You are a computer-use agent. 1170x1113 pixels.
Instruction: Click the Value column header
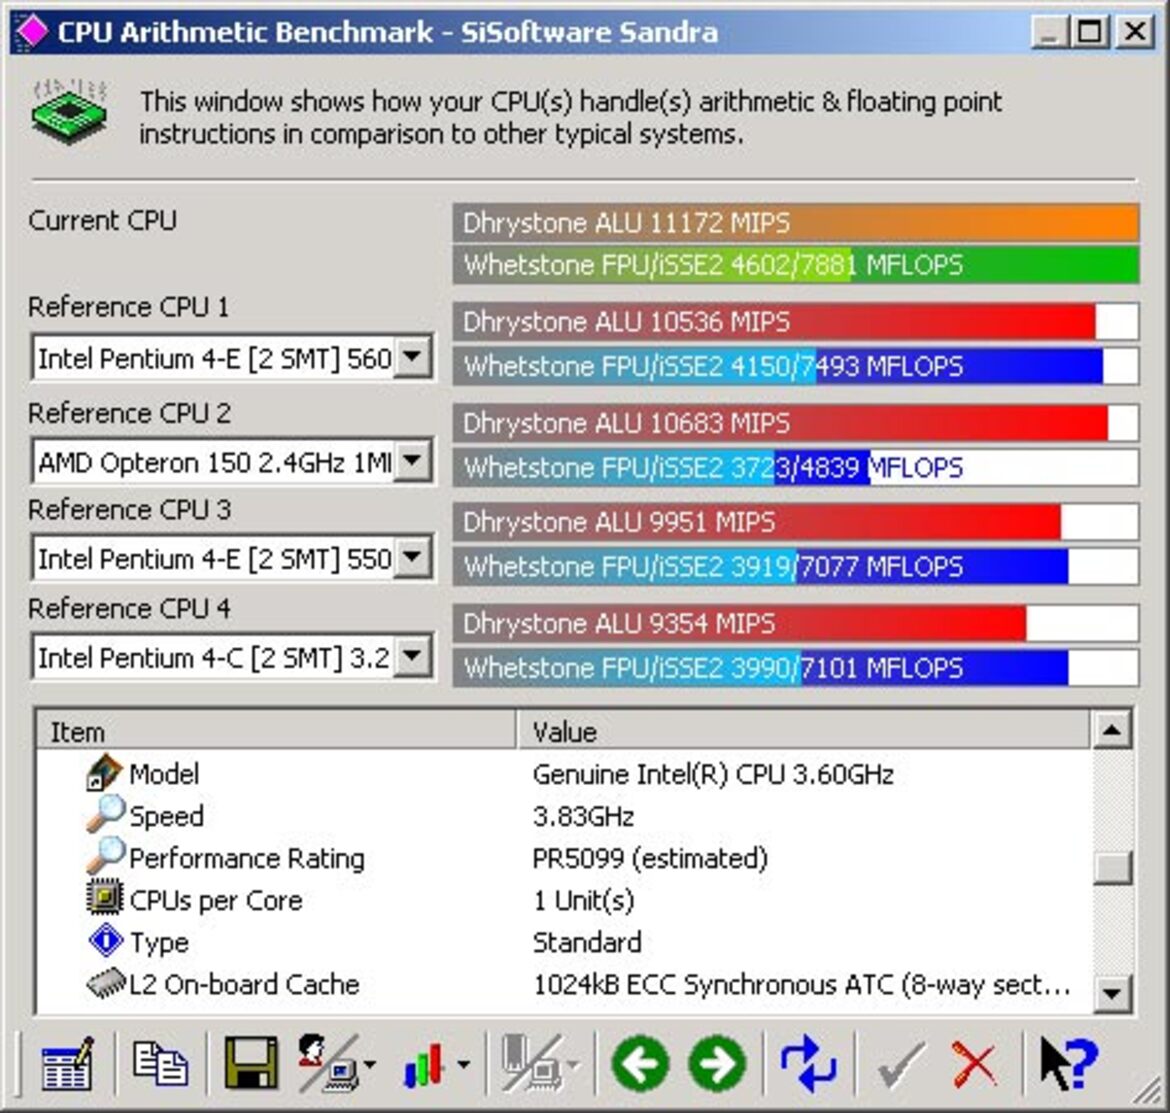803,731
